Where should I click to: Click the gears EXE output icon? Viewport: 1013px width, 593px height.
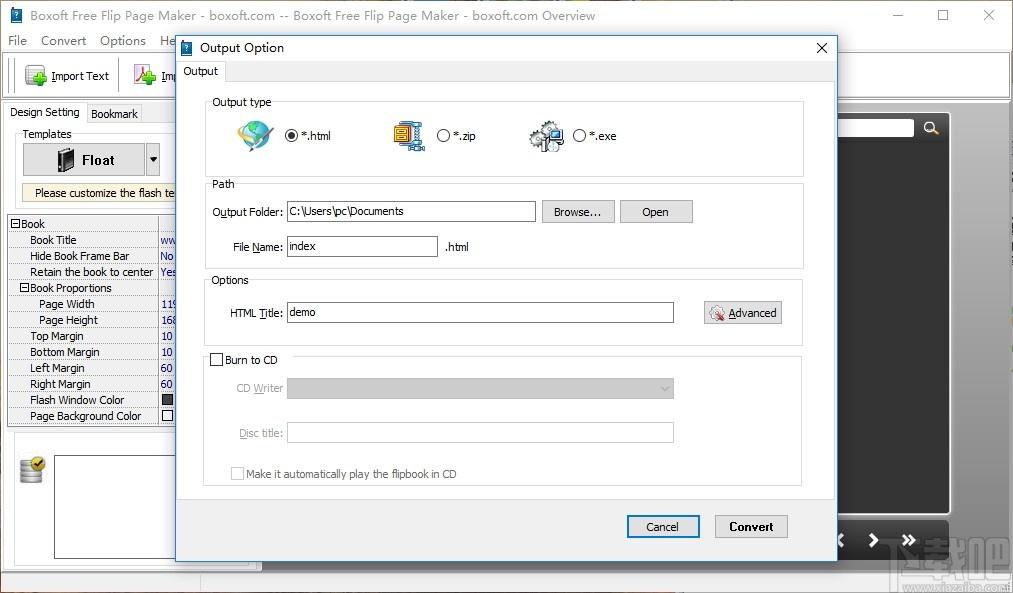click(547, 136)
